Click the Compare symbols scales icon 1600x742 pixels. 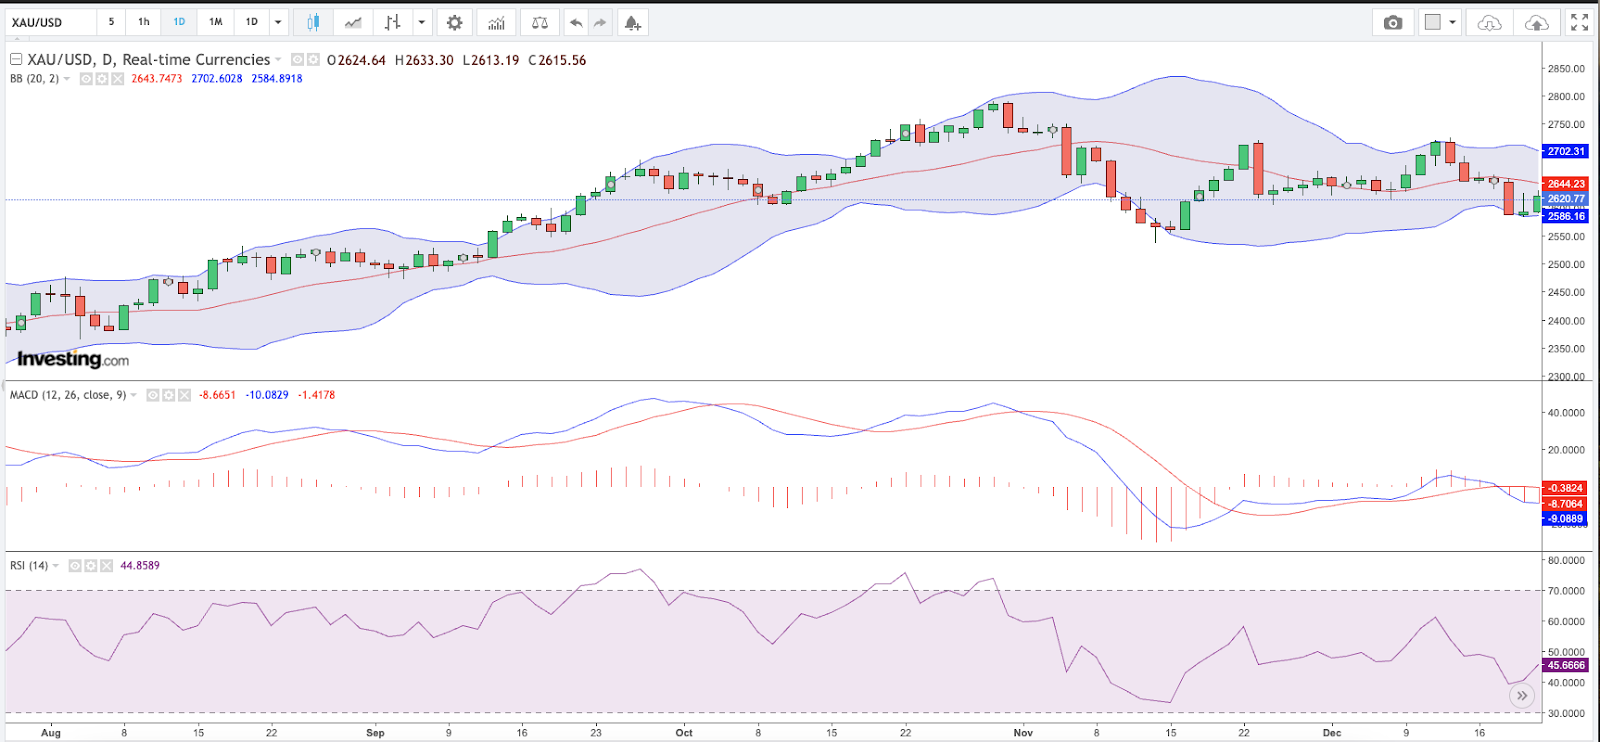[x=539, y=22]
